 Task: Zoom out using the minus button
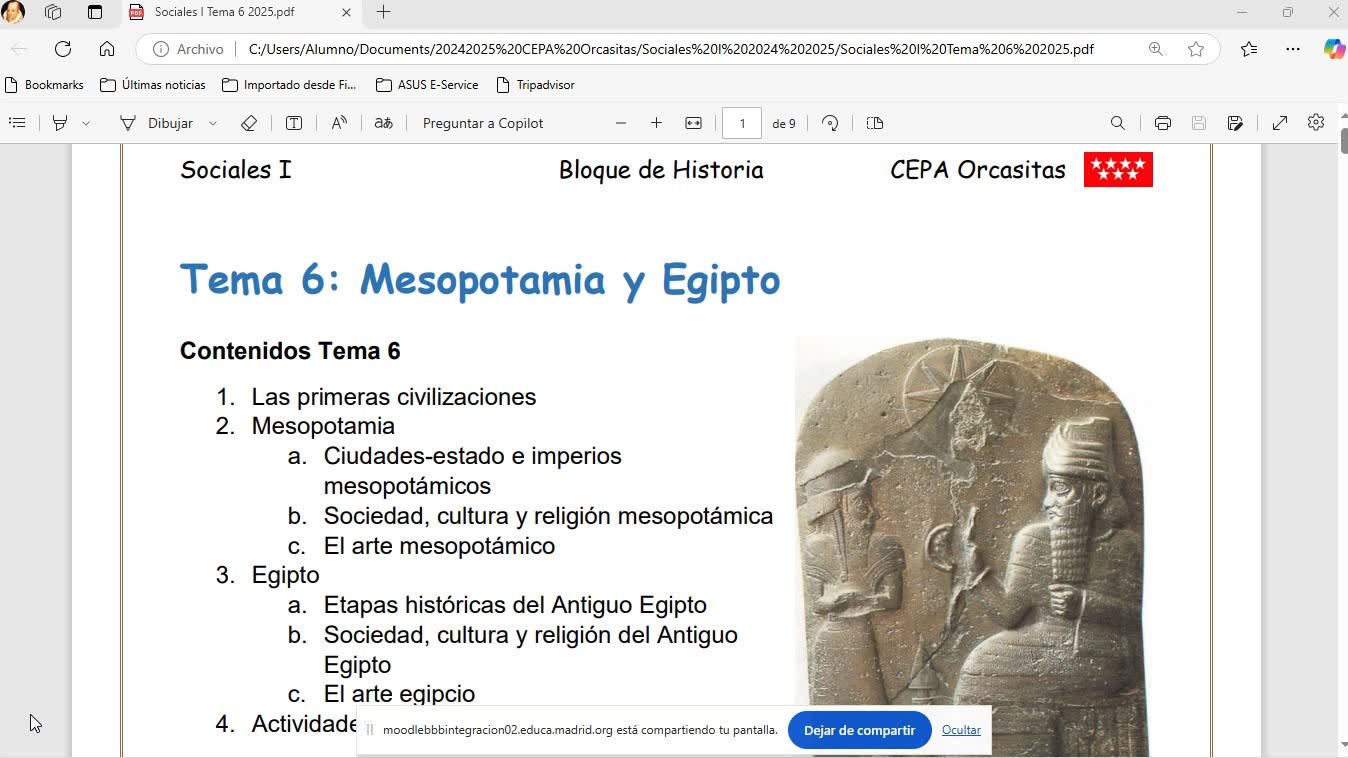click(621, 123)
